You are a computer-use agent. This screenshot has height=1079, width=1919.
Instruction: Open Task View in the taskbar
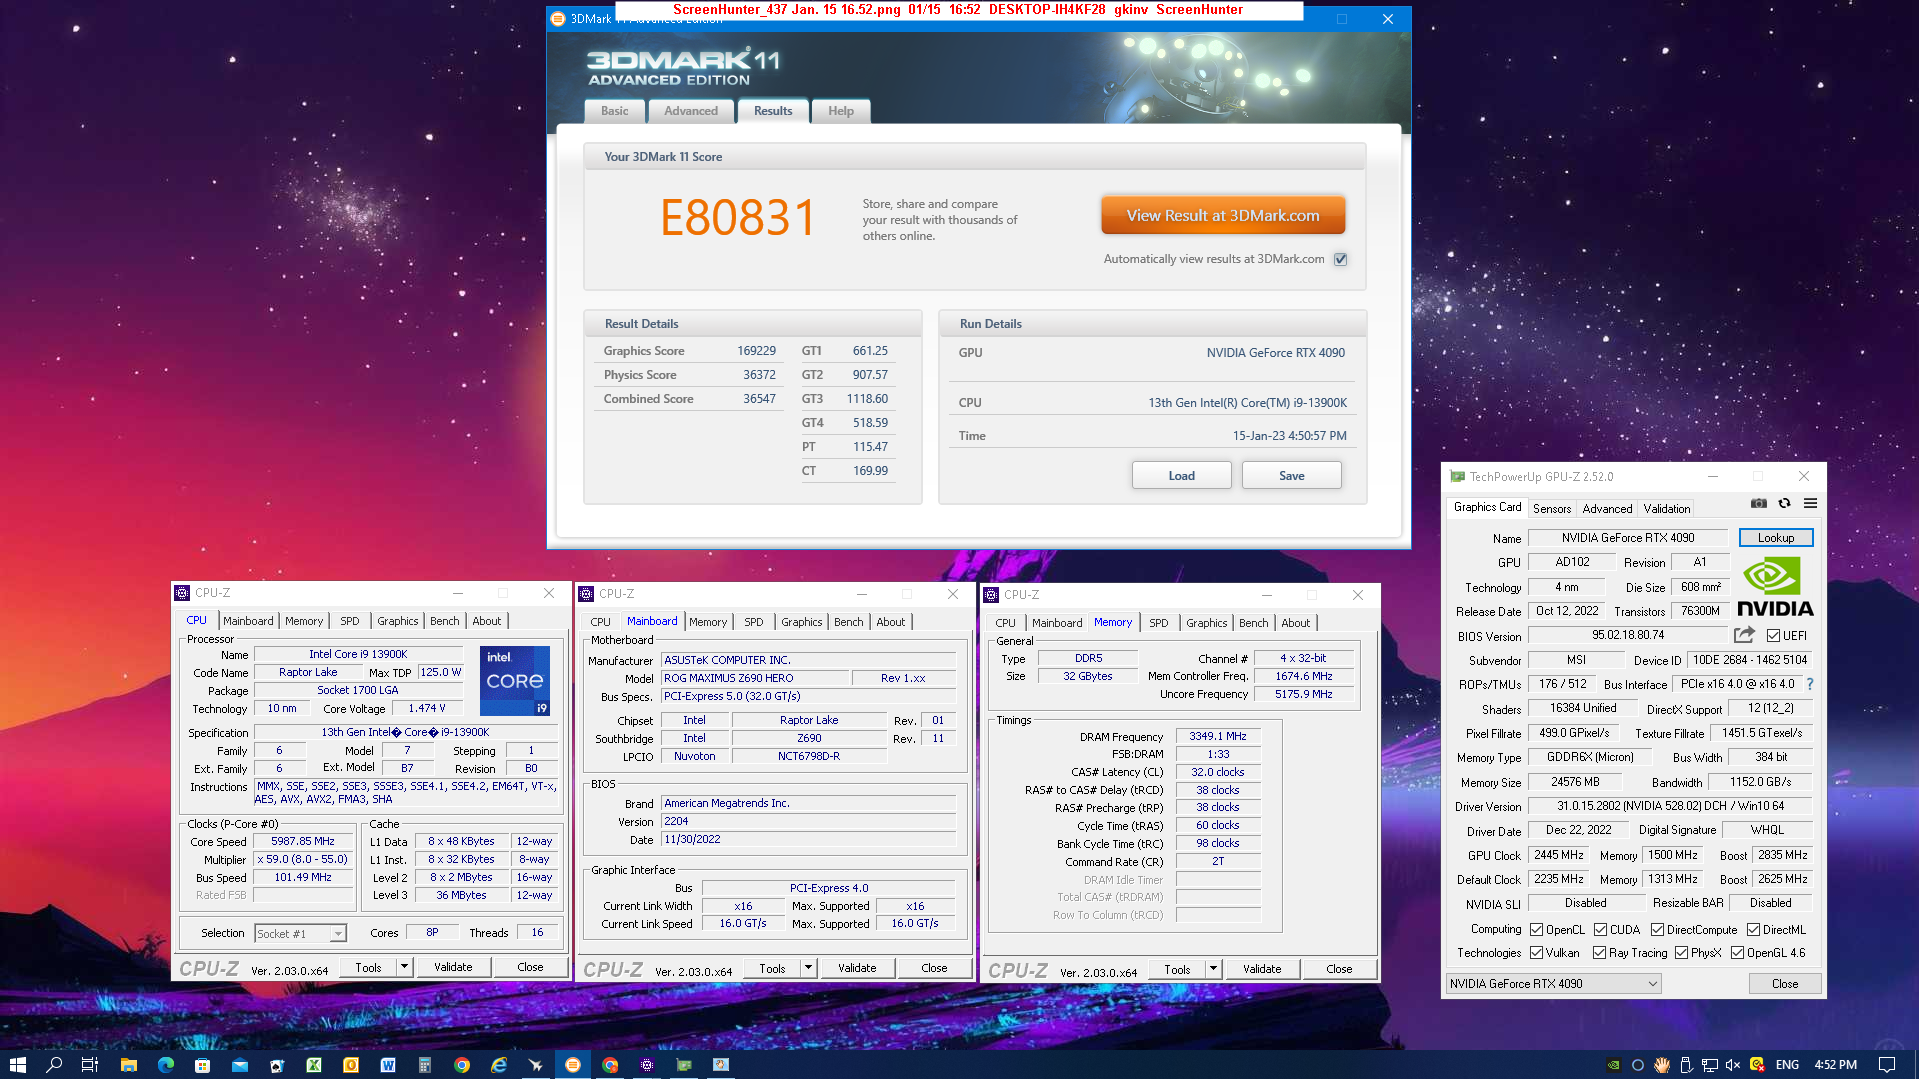90,1065
